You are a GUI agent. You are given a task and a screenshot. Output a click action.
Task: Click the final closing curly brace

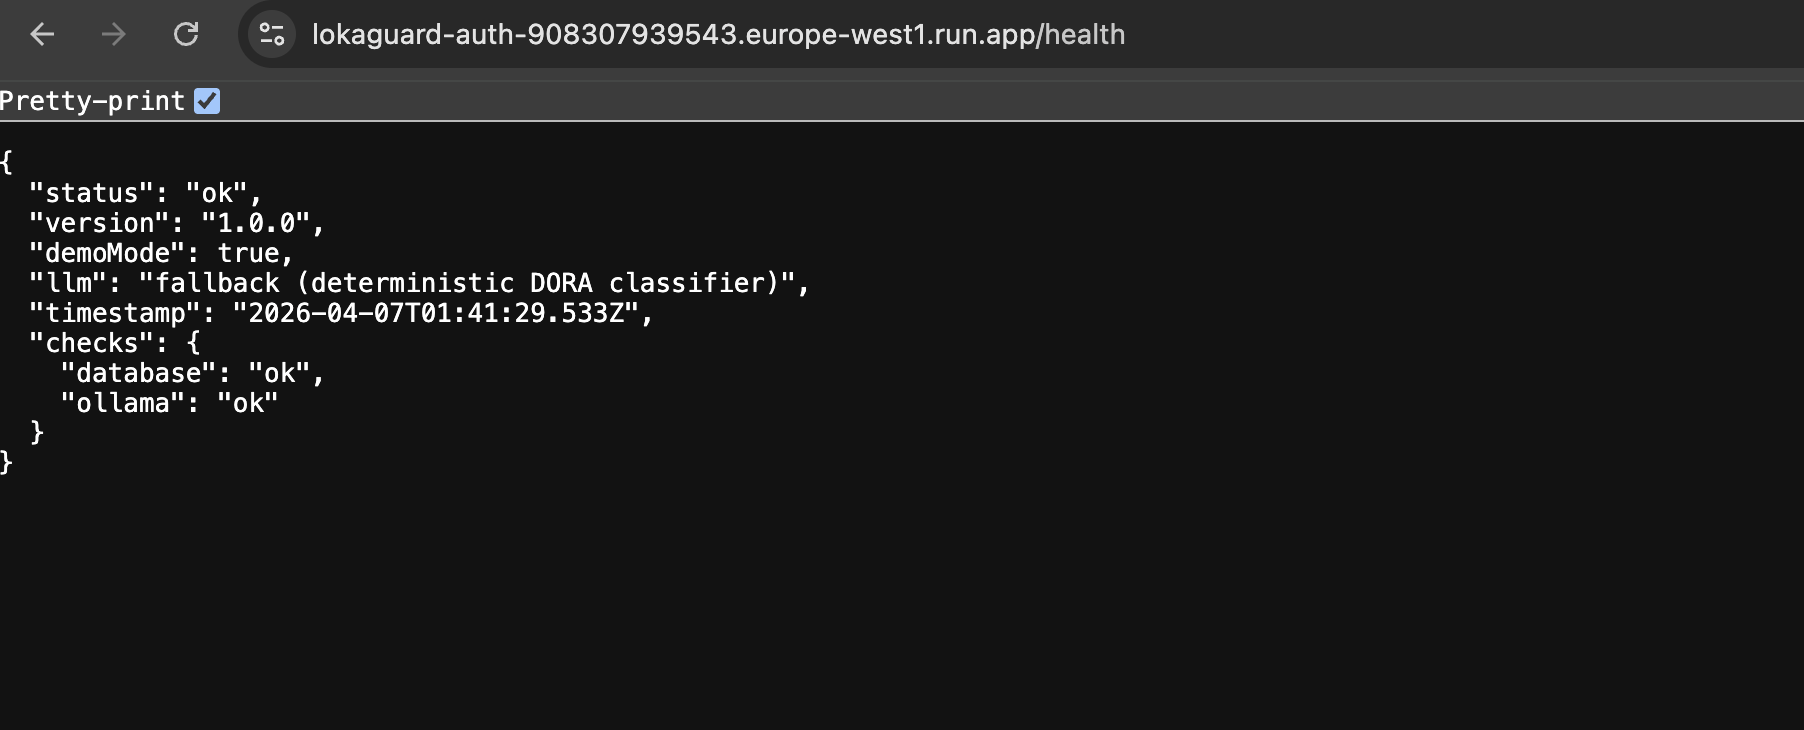coord(7,462)
